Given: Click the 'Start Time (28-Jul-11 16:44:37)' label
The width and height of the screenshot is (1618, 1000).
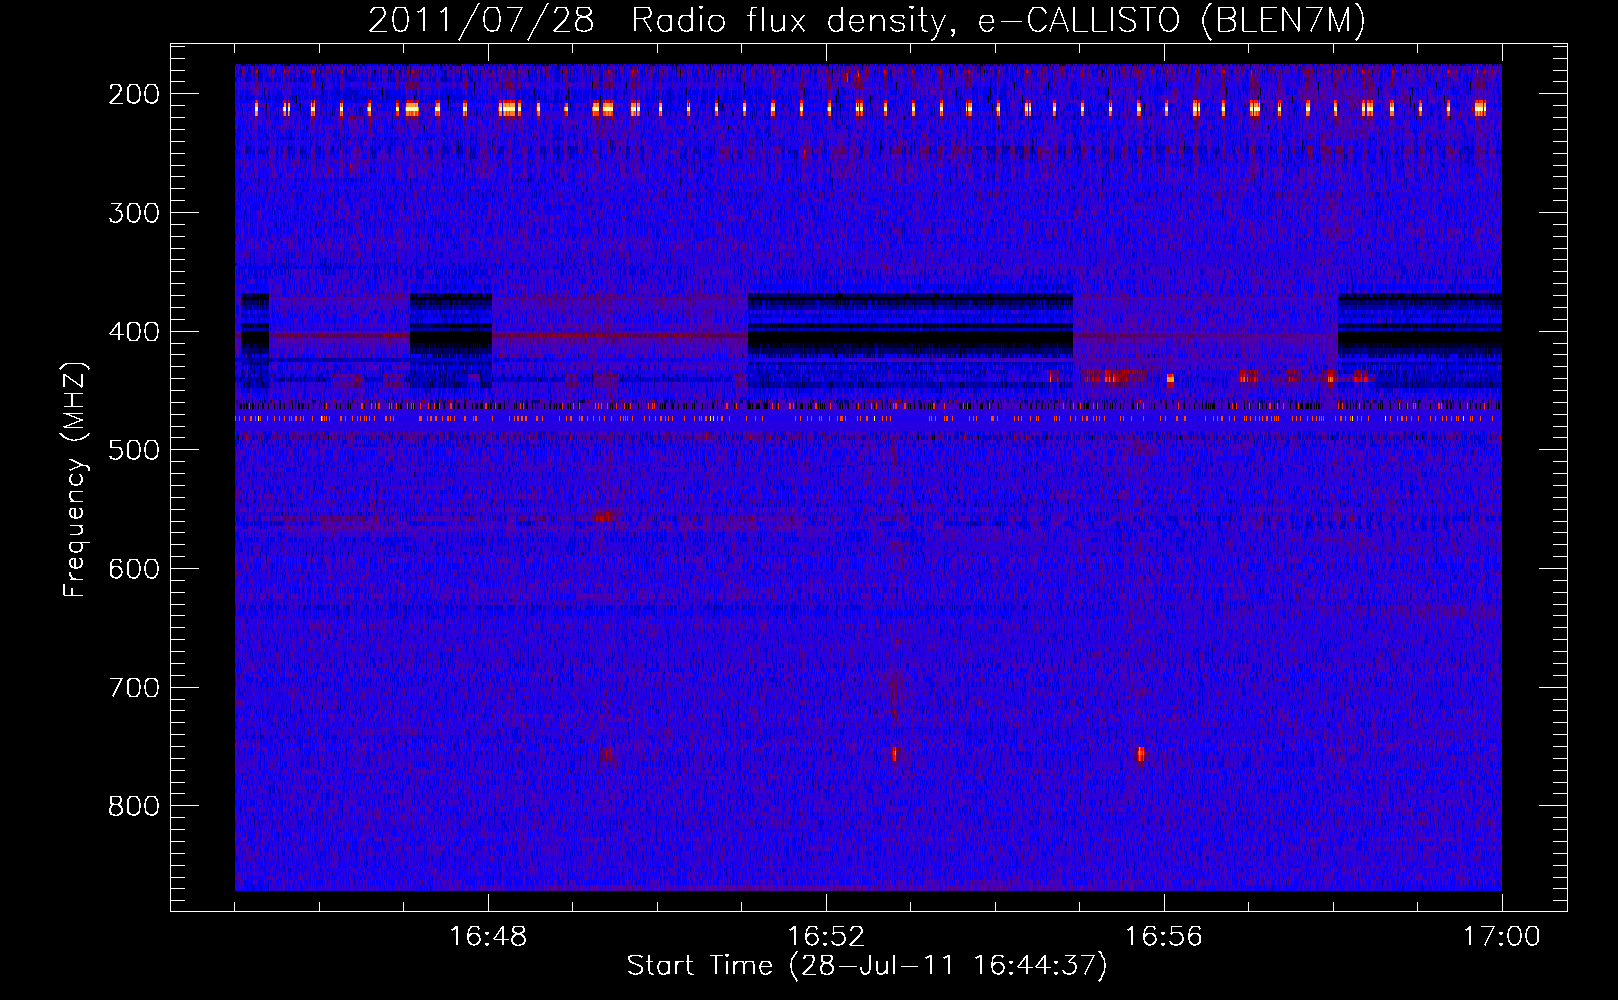Looking at the screenshot, I should pos(867,966).
